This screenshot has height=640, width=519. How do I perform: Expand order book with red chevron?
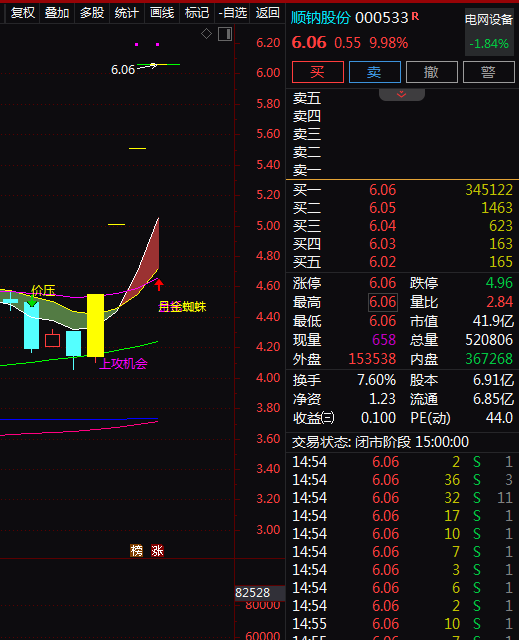point(402,94)
